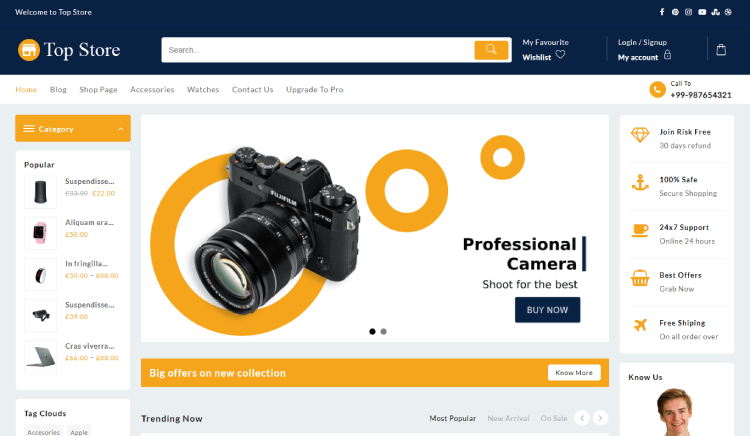Click the Know More button
The image size is (750, 436).
(574, 373)
